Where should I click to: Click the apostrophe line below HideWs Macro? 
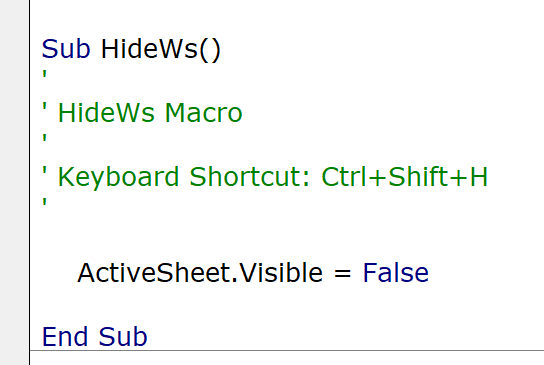point(44,138)
